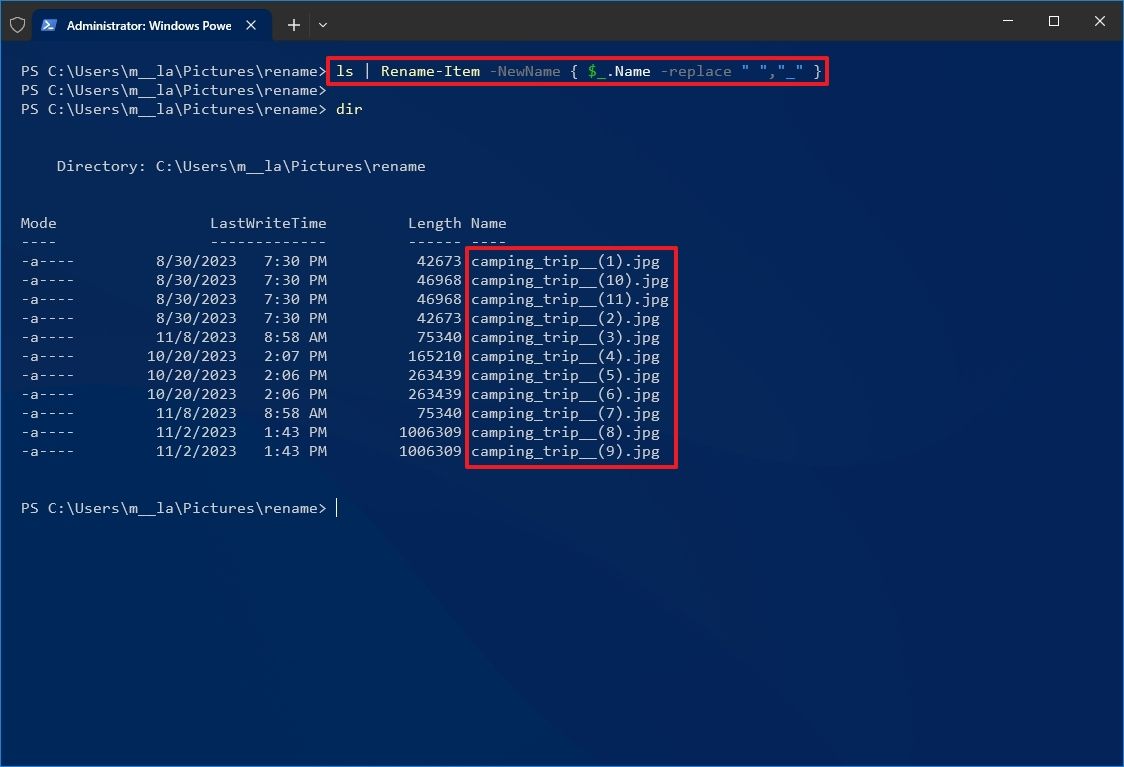Click the Mode column header
Image resolution: width=1124 pixels, height=767 pixels.
(x=38, y=223)
